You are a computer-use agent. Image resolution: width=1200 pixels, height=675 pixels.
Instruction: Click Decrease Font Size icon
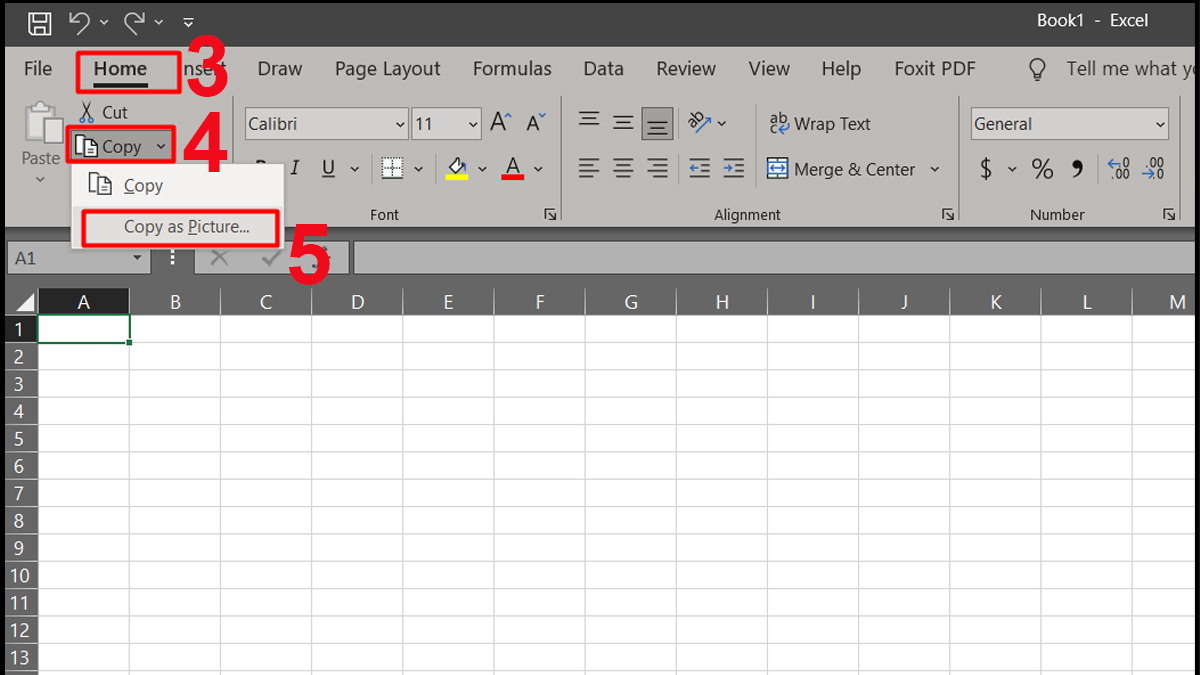click(x=536, y=124)
